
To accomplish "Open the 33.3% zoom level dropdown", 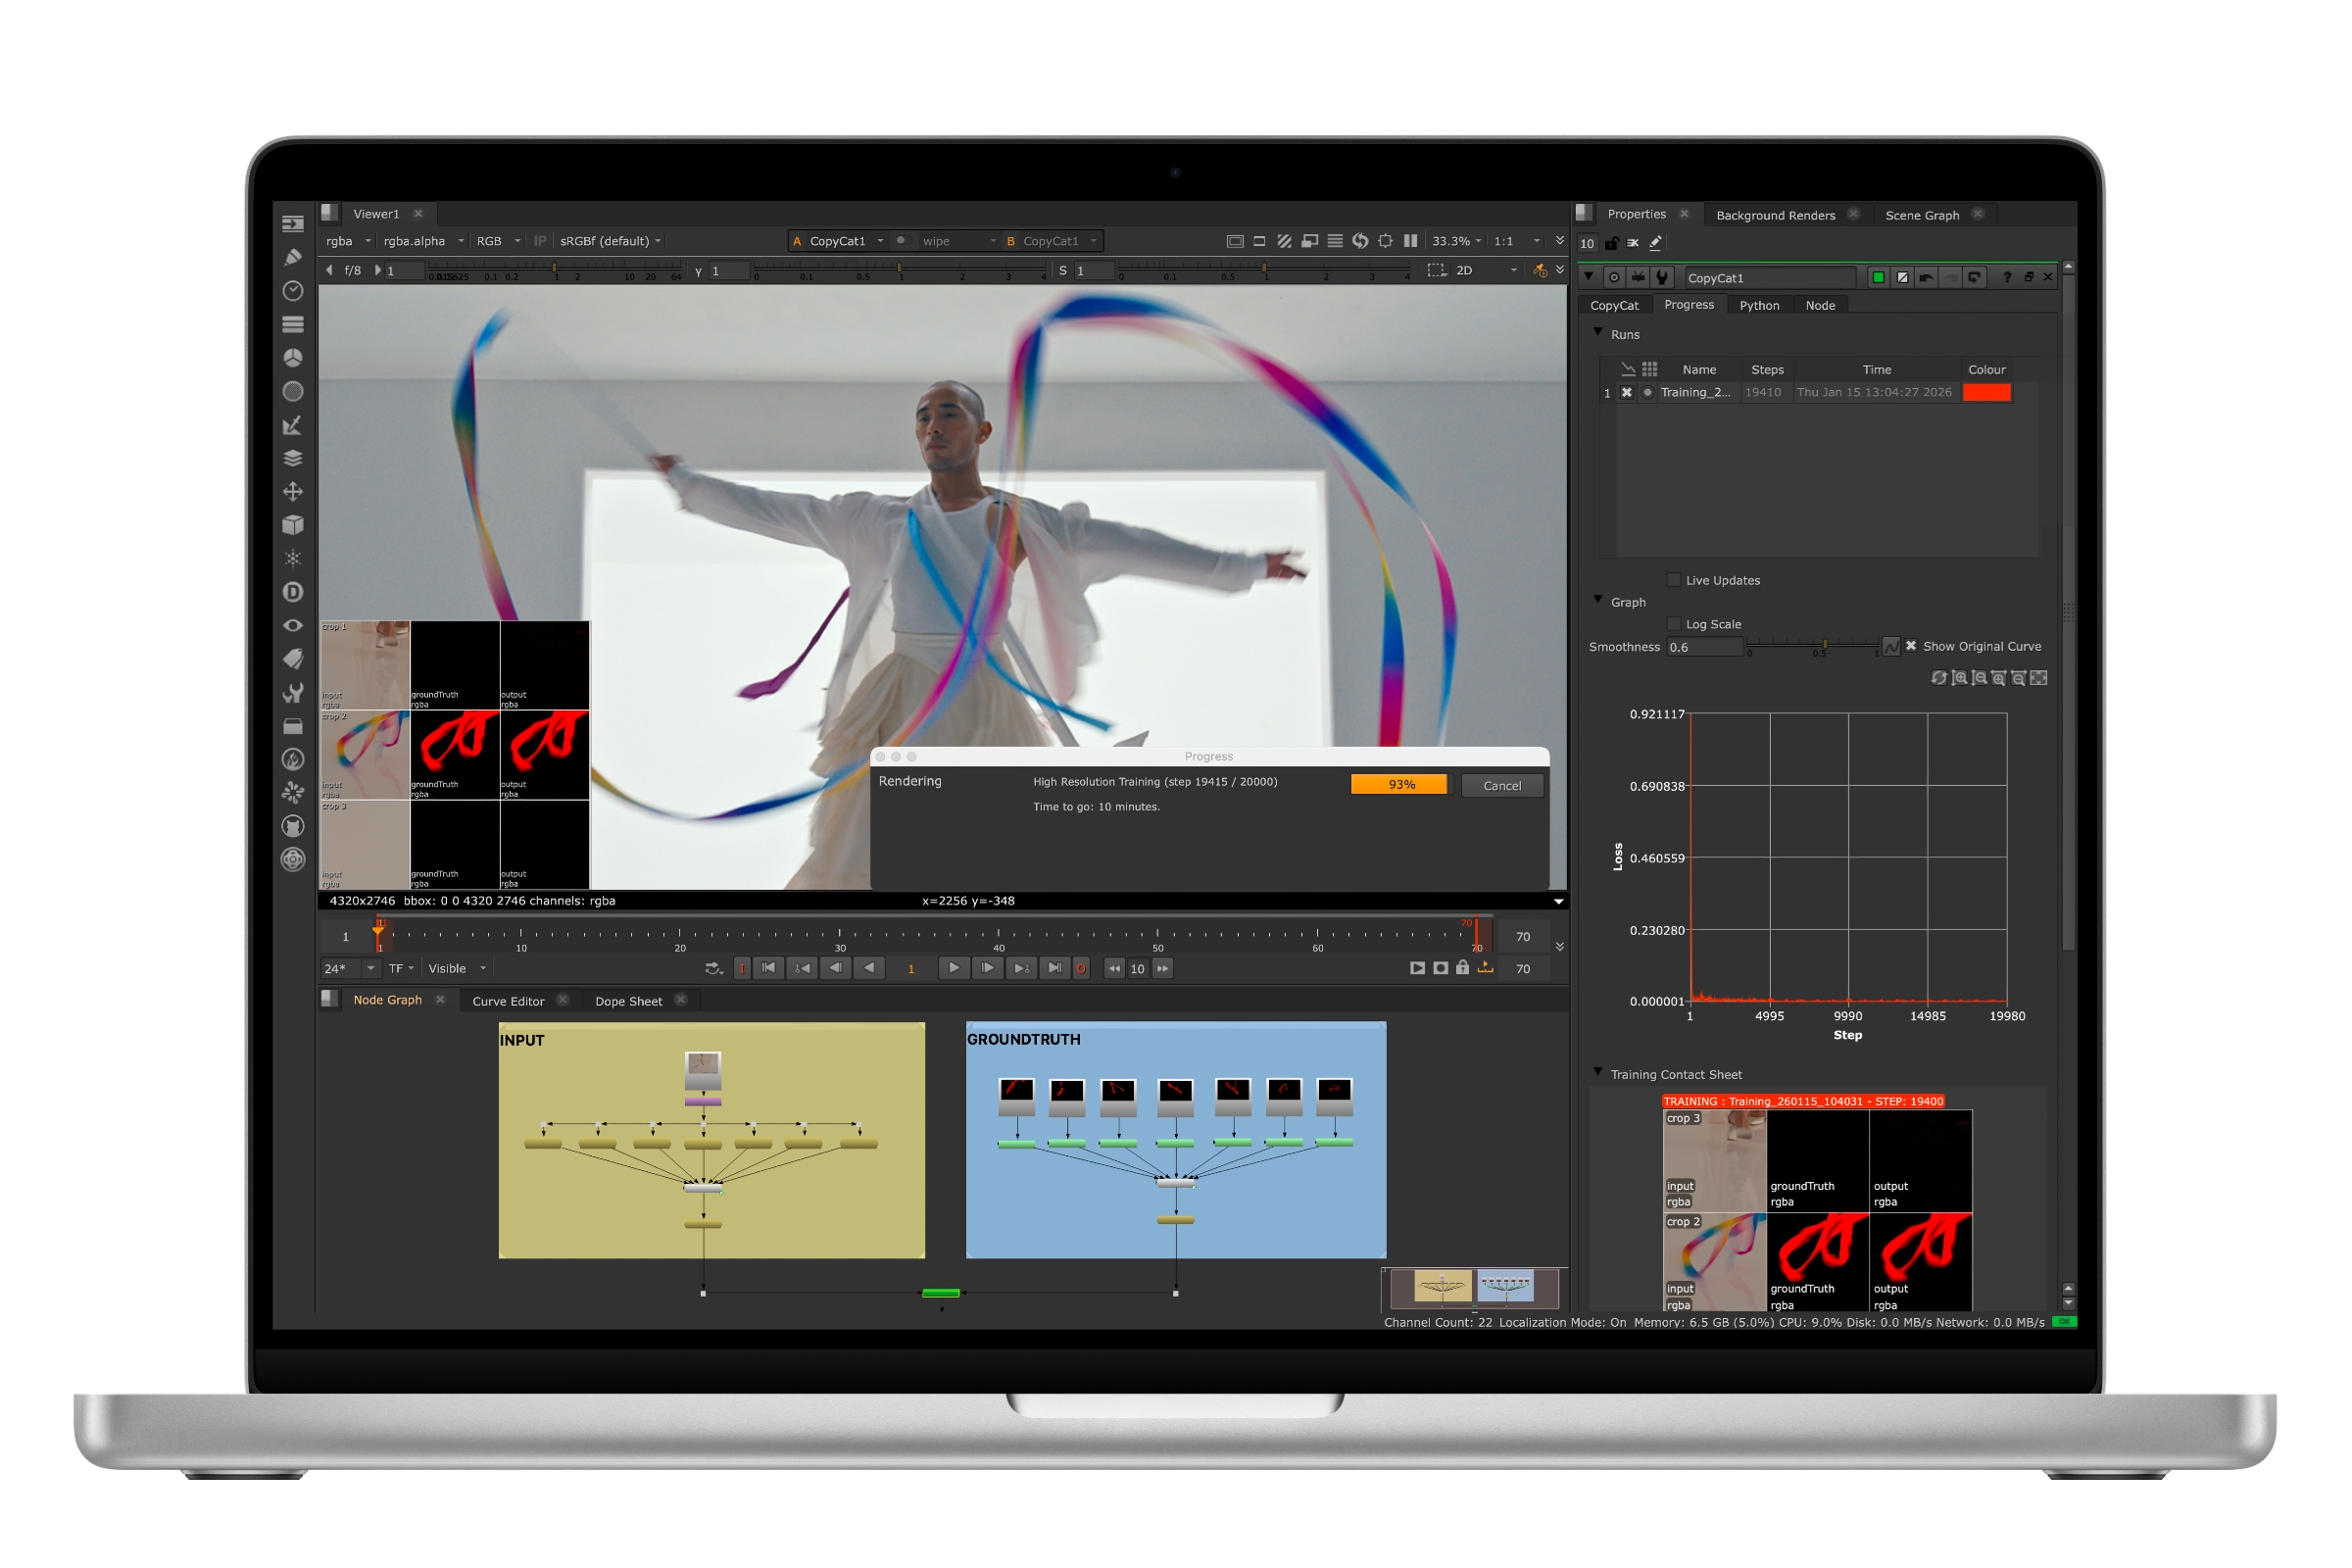I will (1452, 240).
